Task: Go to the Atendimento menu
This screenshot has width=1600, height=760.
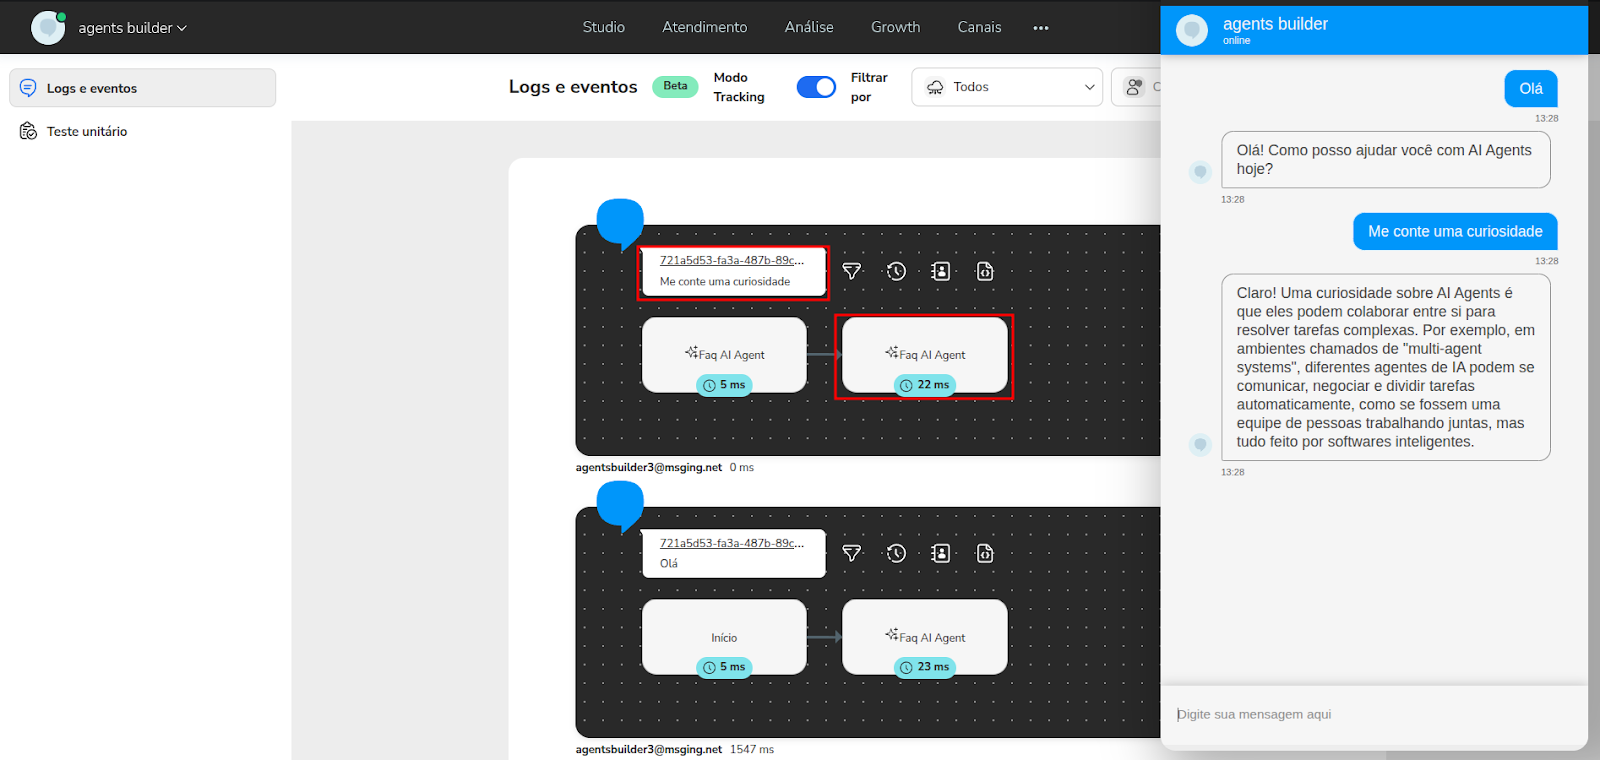Action: pyautogui.click(x=704, y=27)
